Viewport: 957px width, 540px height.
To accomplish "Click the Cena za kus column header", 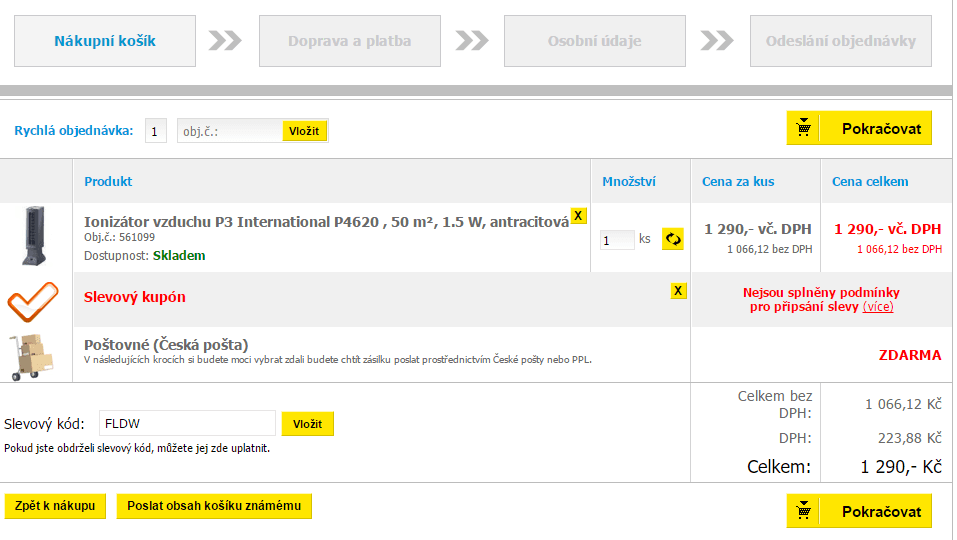I will [738, 181].
